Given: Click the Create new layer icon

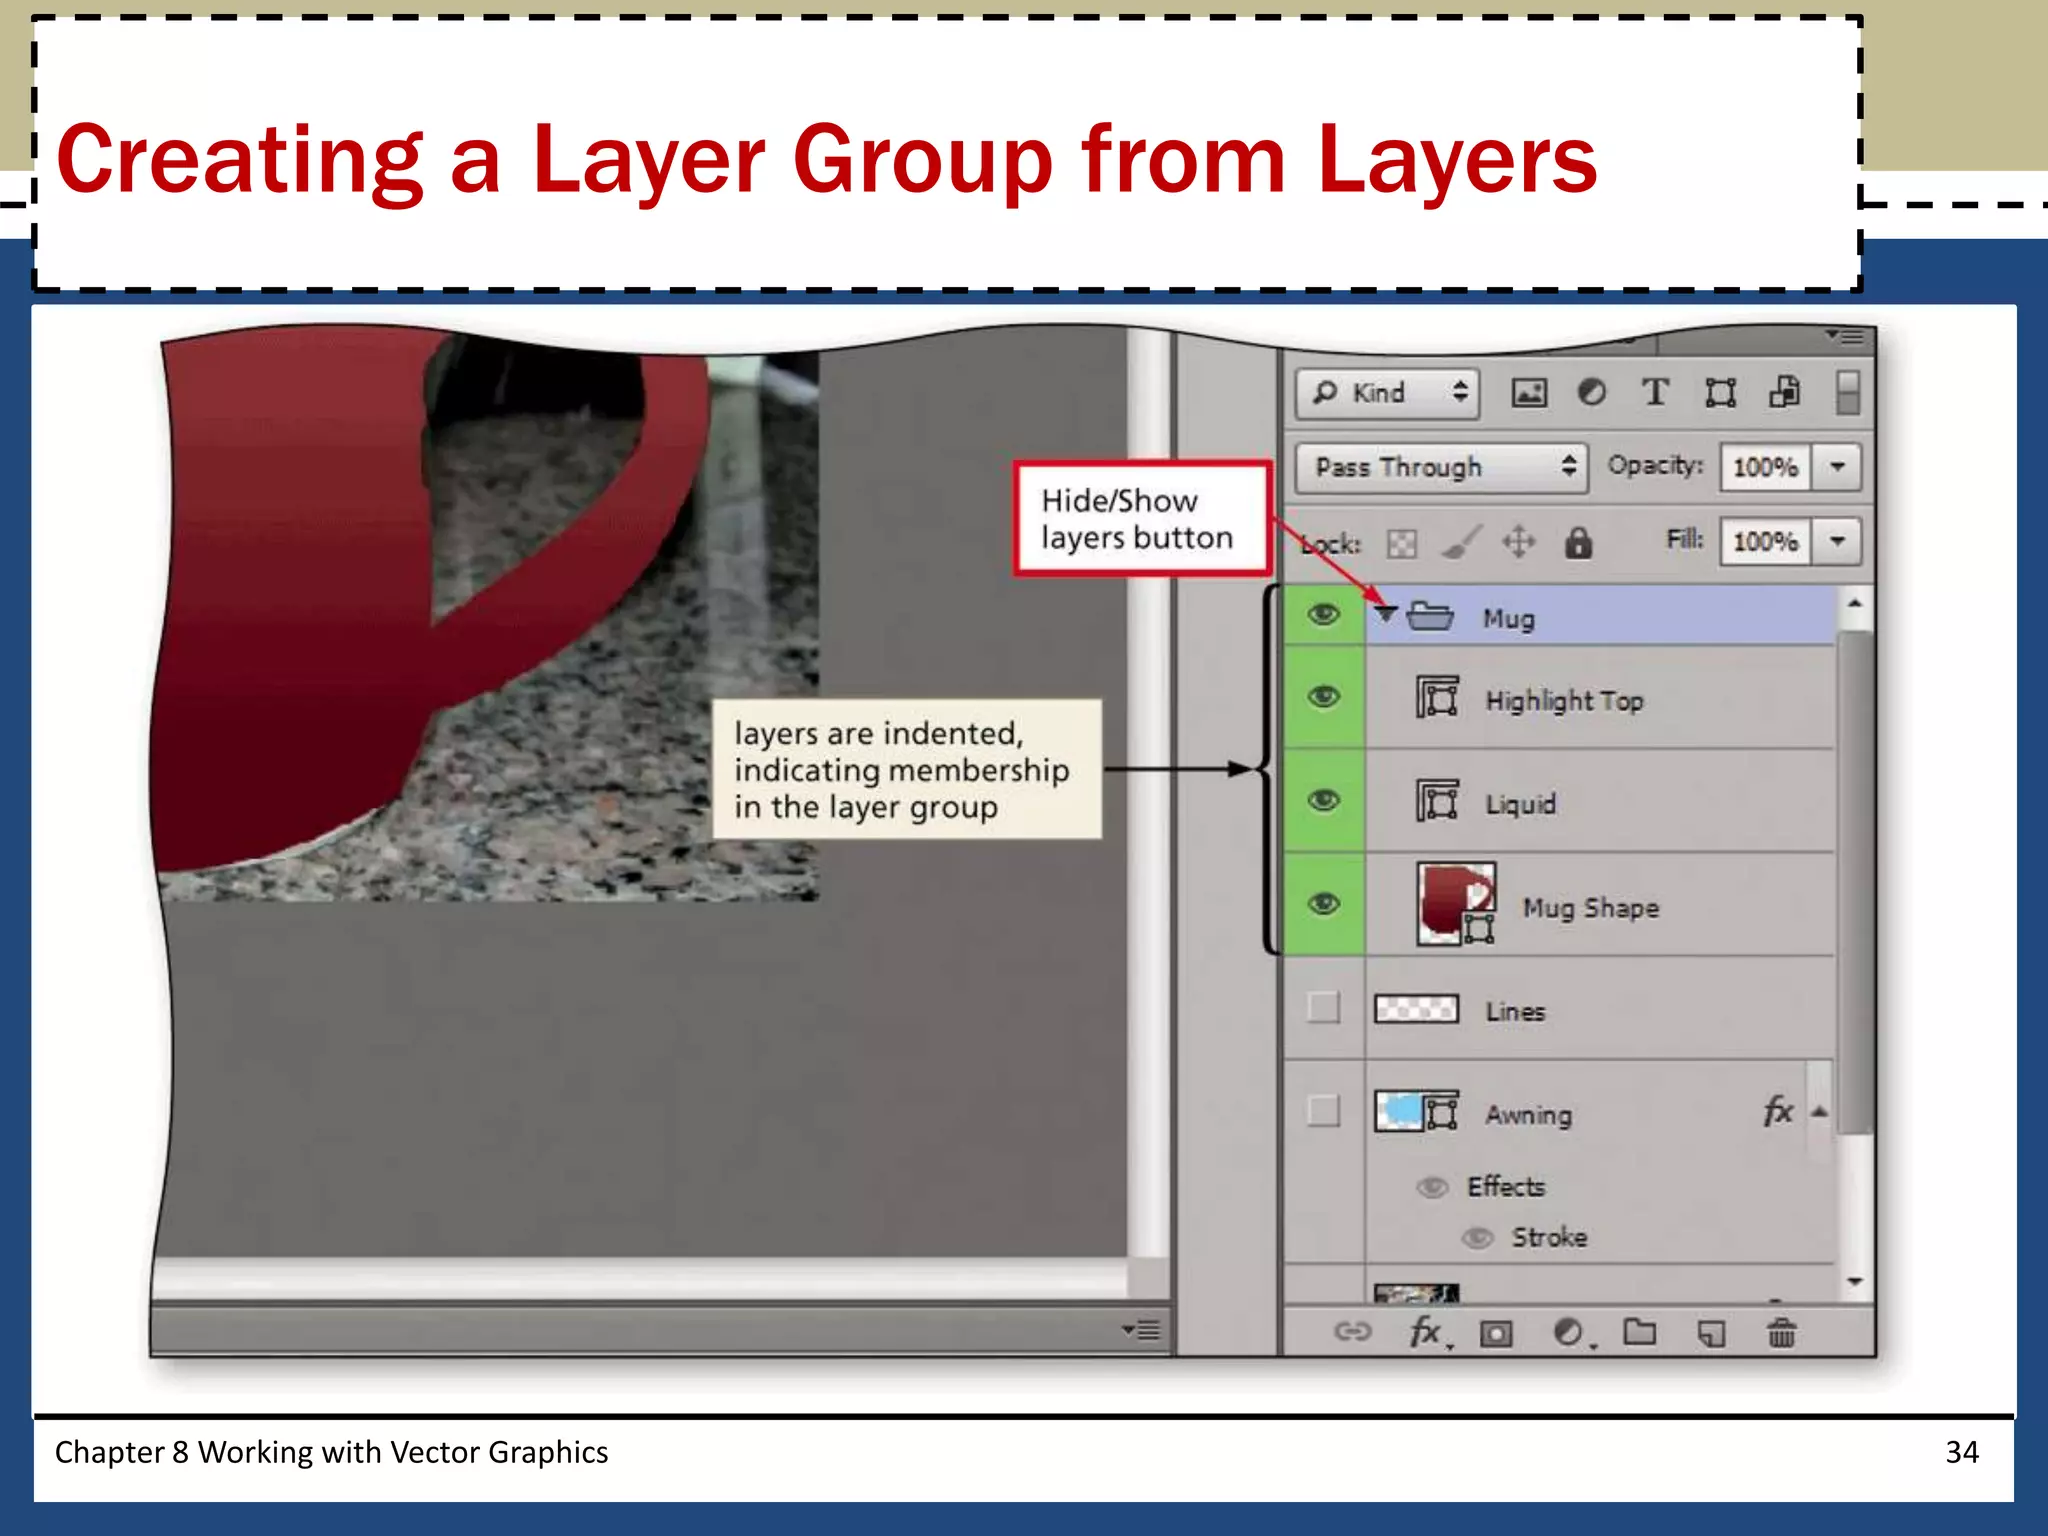Looking at the screenshot, I should (1711, 1333).
